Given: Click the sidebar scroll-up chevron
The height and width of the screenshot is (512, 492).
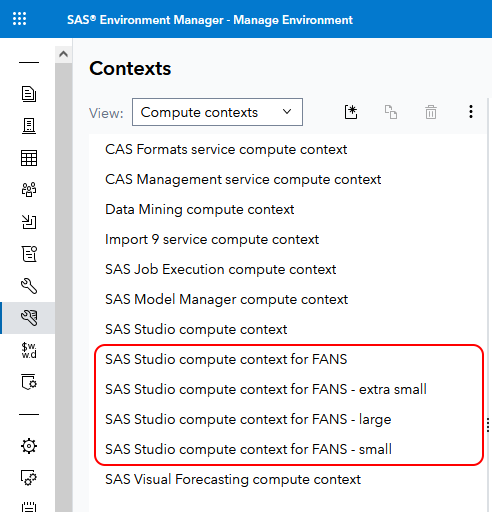Looking at the screenshot, I should [x=63, y=54].
